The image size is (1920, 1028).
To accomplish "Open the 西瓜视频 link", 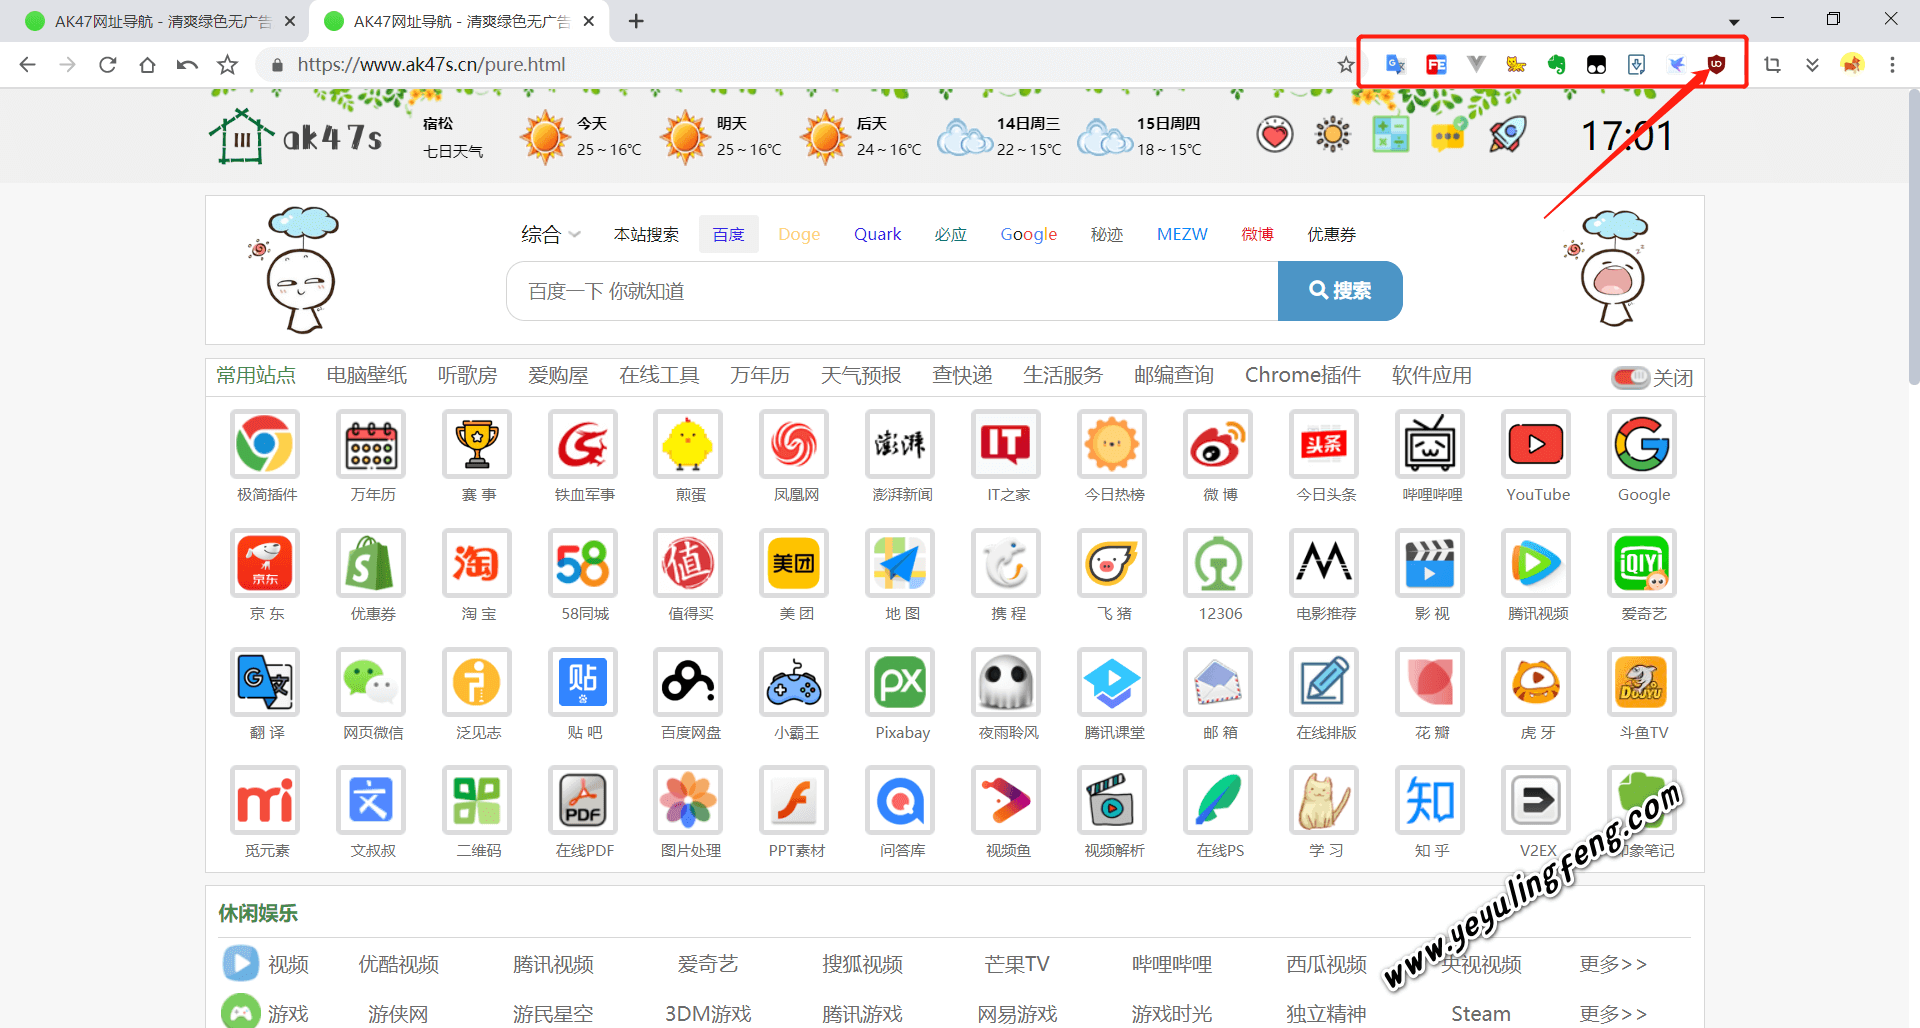I will click(1326, 964).
